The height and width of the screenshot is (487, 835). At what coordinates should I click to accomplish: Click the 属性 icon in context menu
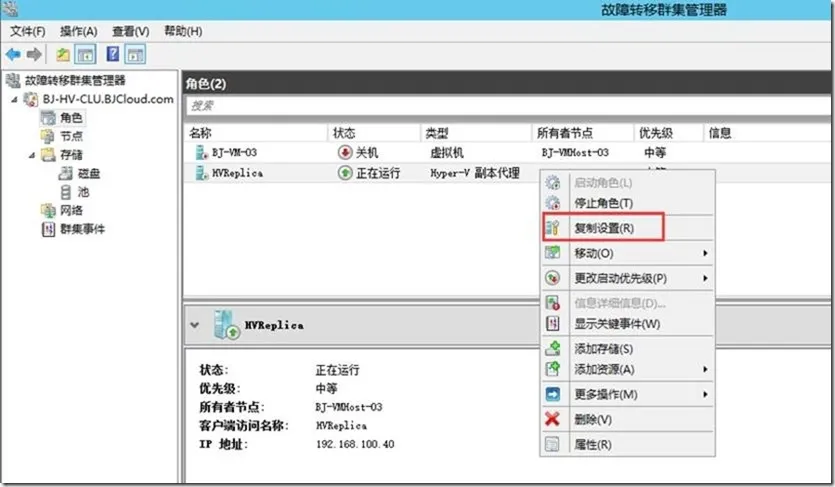[553, 444]
